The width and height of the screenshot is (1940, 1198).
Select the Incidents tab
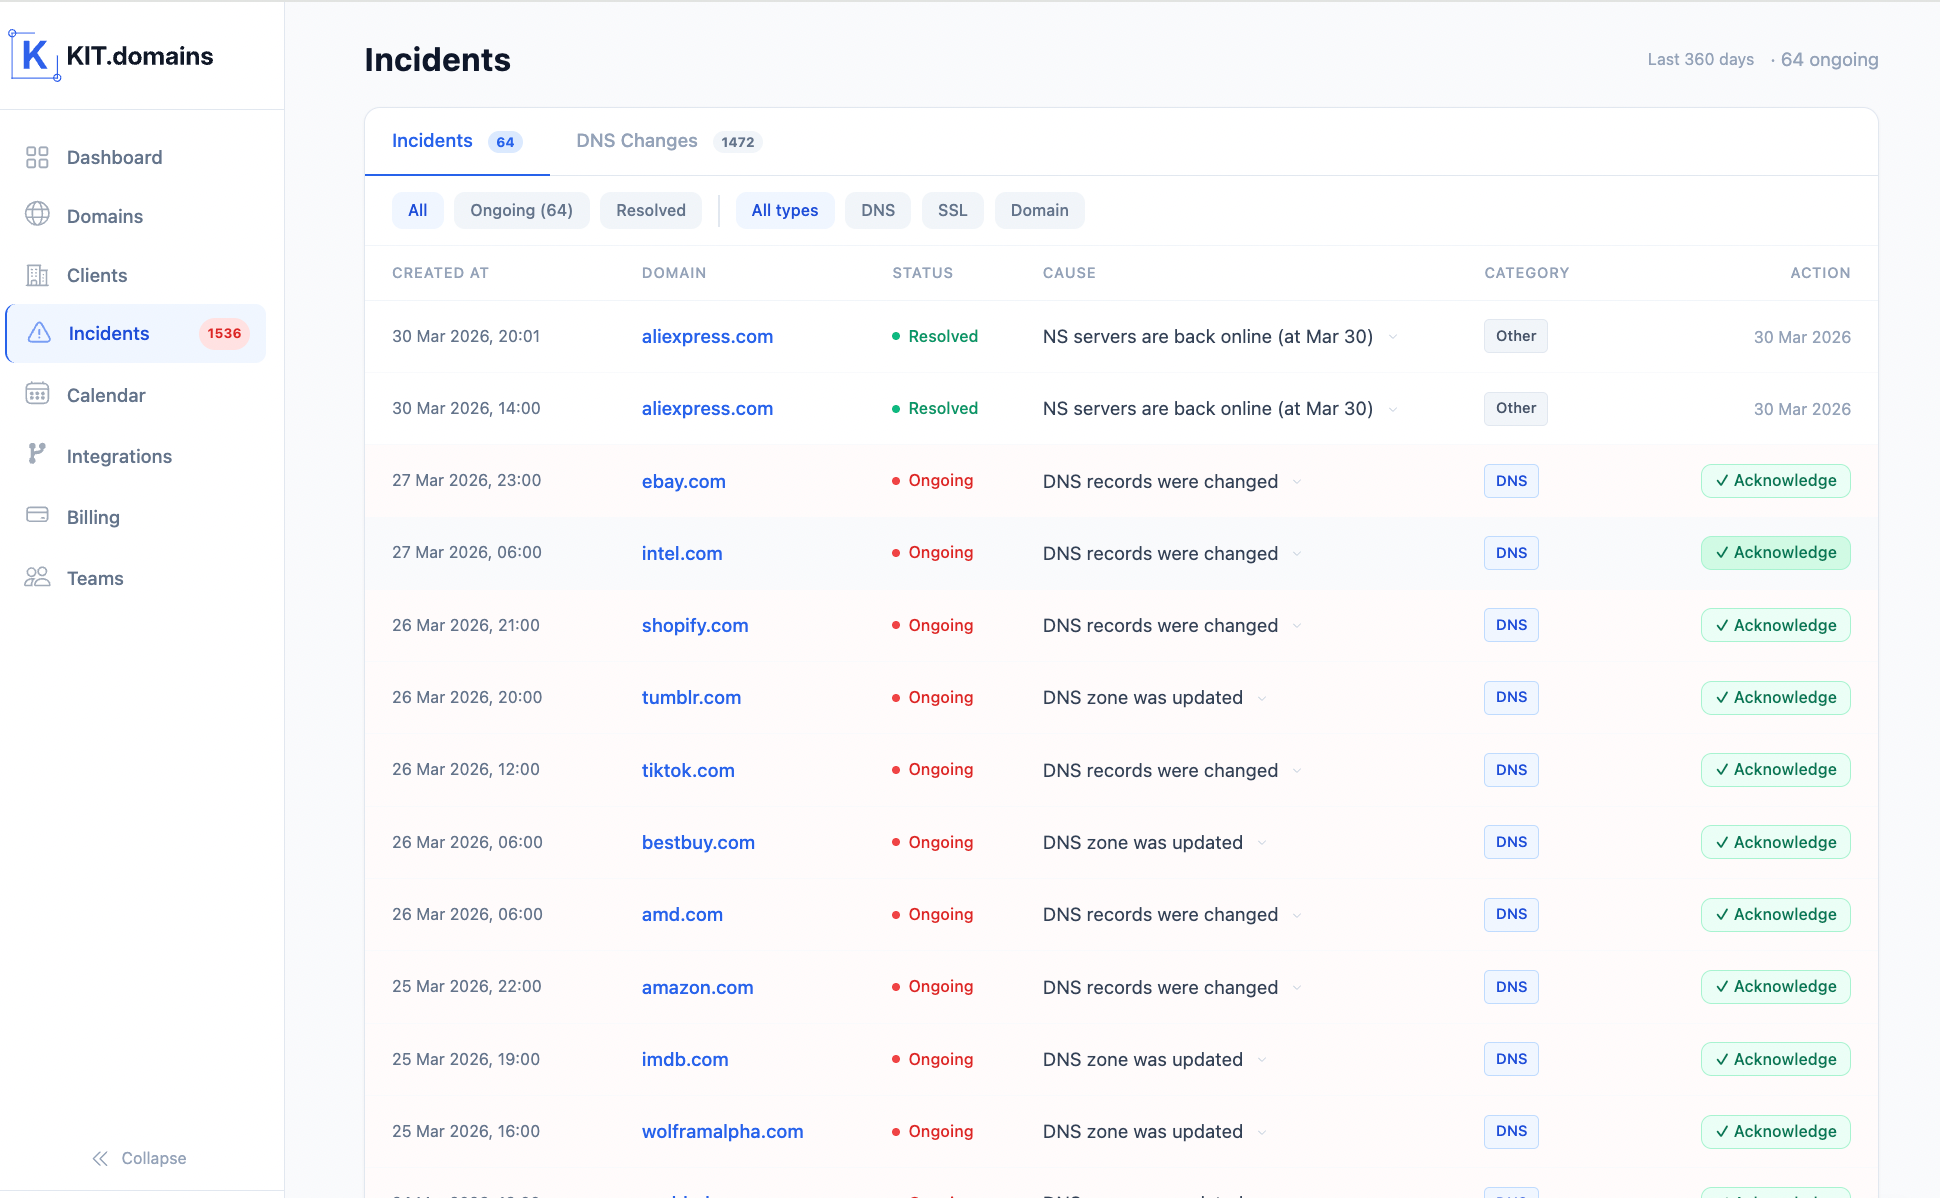(432, 141)
